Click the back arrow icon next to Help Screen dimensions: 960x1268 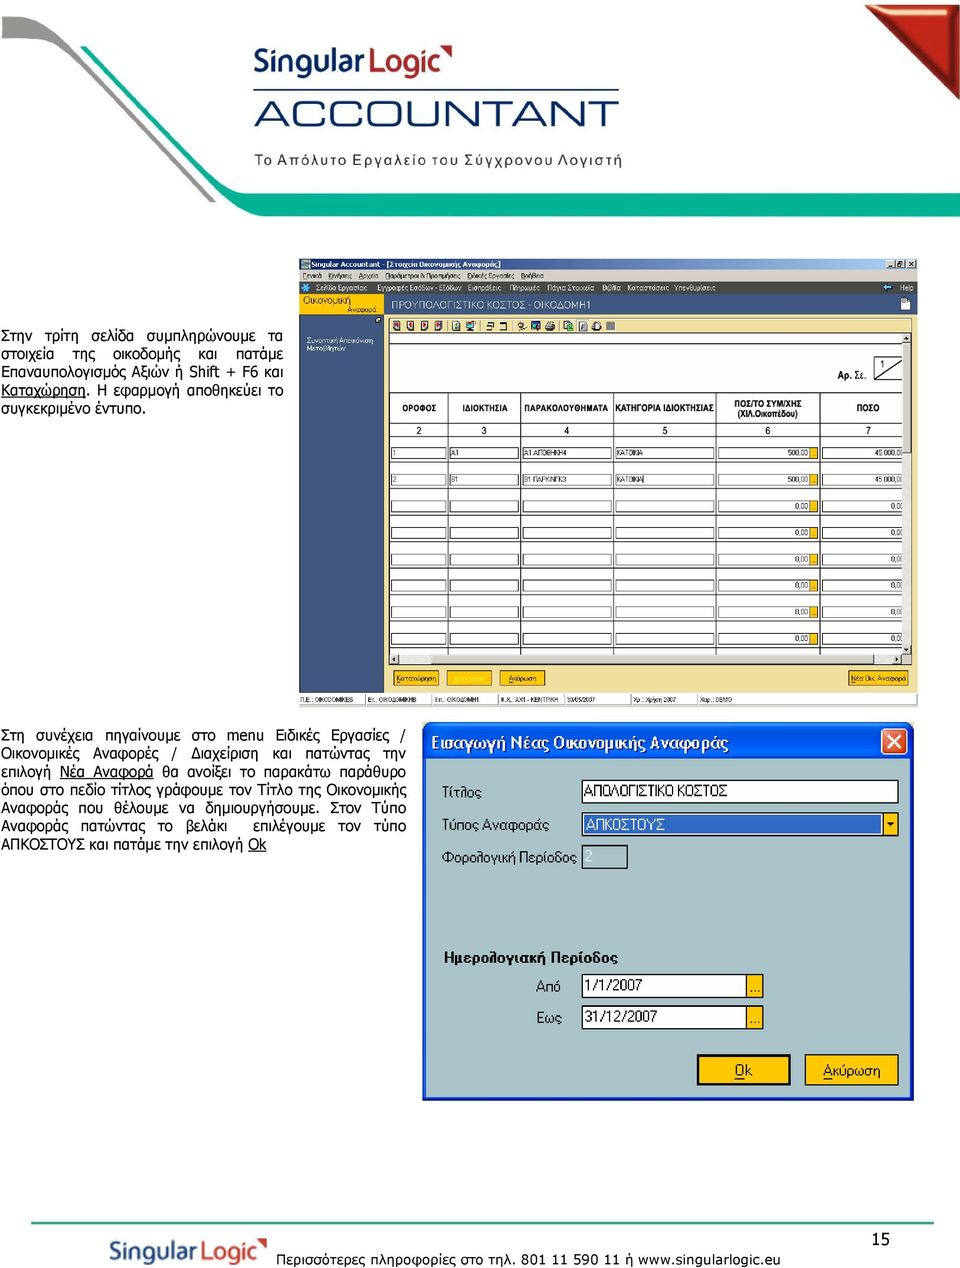click(x=887, y=287)
